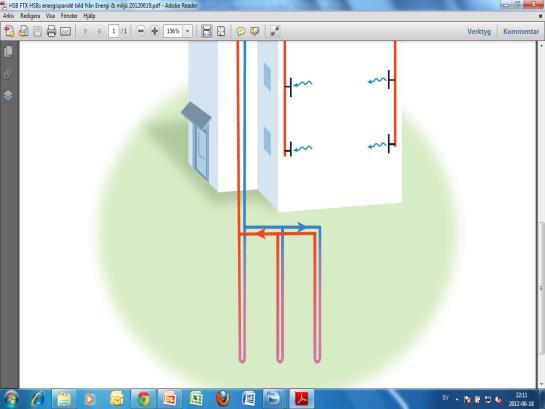Zoom in with the plus button
Image resolution: width=545 pixels, height=409 pixels.
tap(155, 31)
